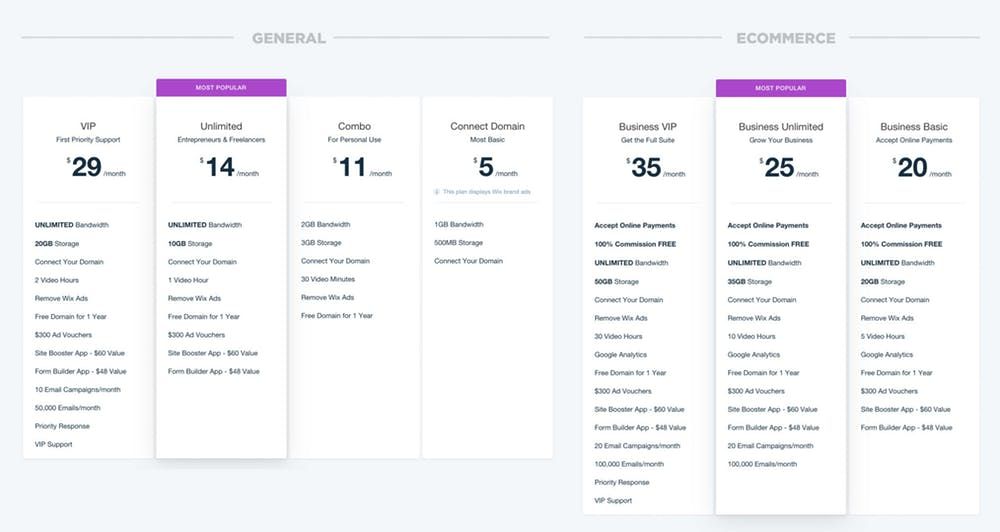Click 'Google Analytics' in Business Unlimited plan

[754, 355]
